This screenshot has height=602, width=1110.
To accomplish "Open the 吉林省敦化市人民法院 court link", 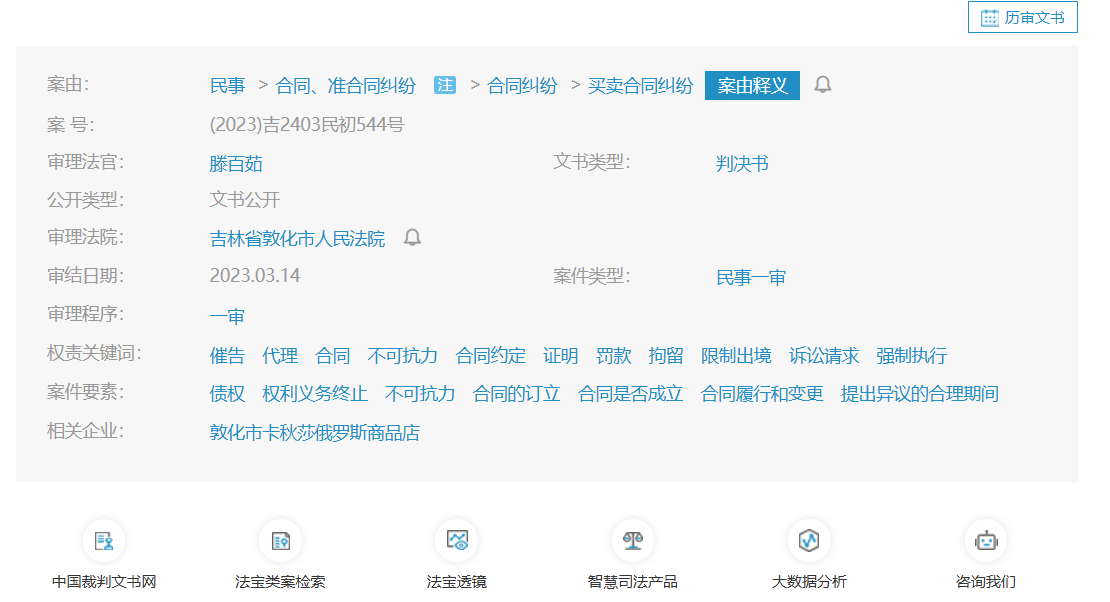I will click(x=297, y=239).
